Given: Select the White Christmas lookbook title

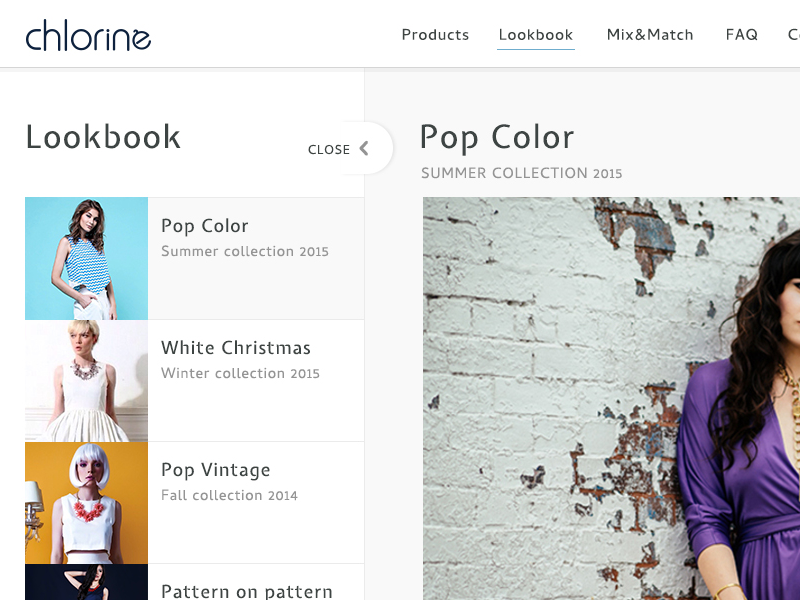Looking at the screenshot, I should pyautogui.click(x=236, y=348).
